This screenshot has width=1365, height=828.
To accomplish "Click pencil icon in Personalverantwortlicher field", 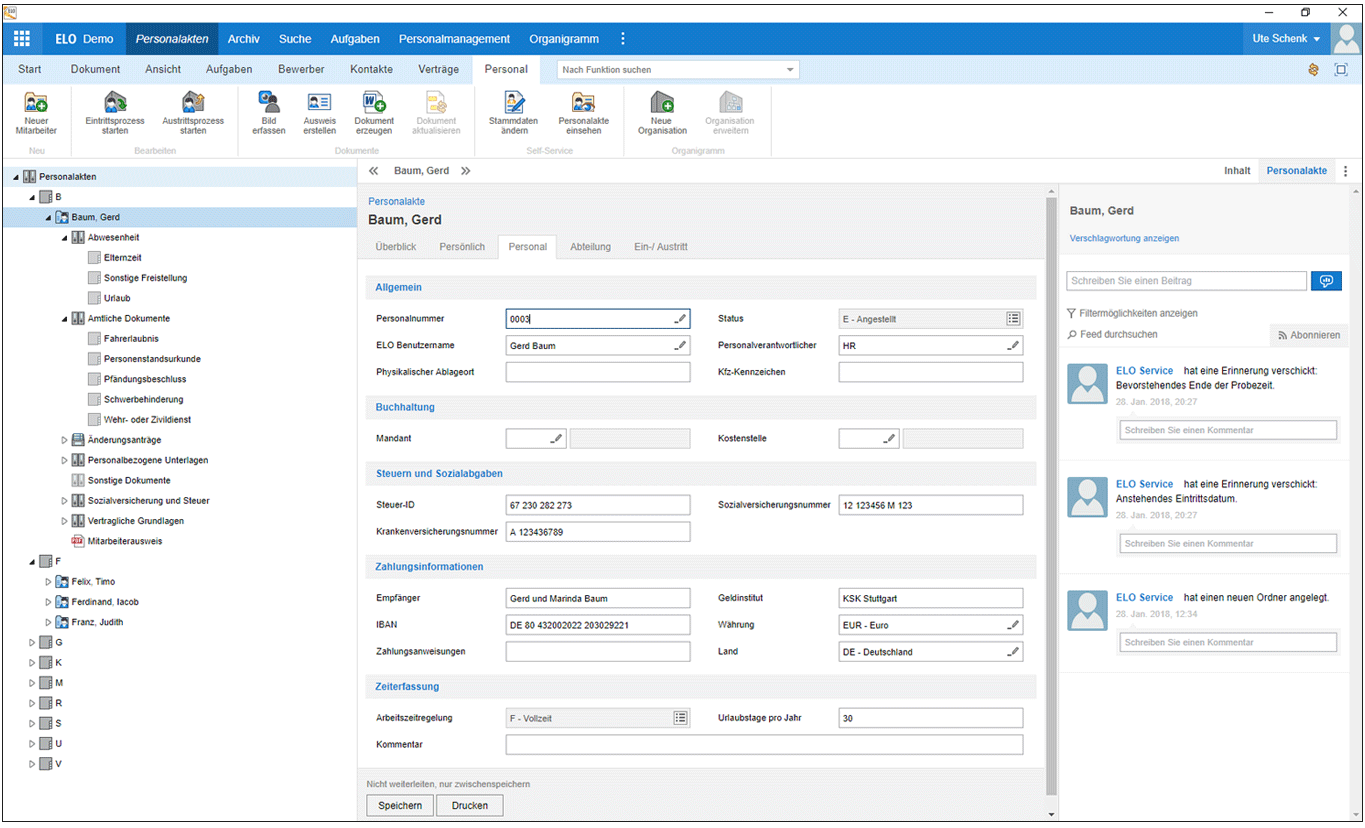I will (1013, 345).
